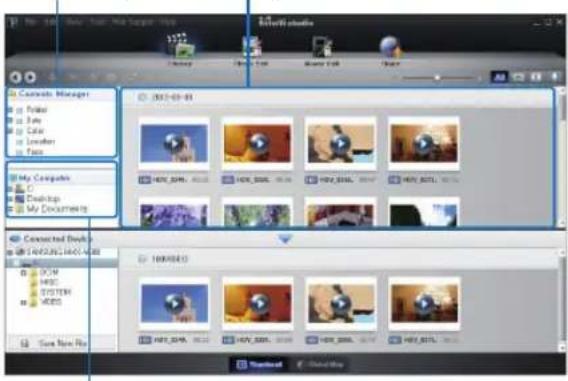Click the device pane vertical scrollbar
The height and width of the screenshot is (381, 568).
tap(563, 300)
